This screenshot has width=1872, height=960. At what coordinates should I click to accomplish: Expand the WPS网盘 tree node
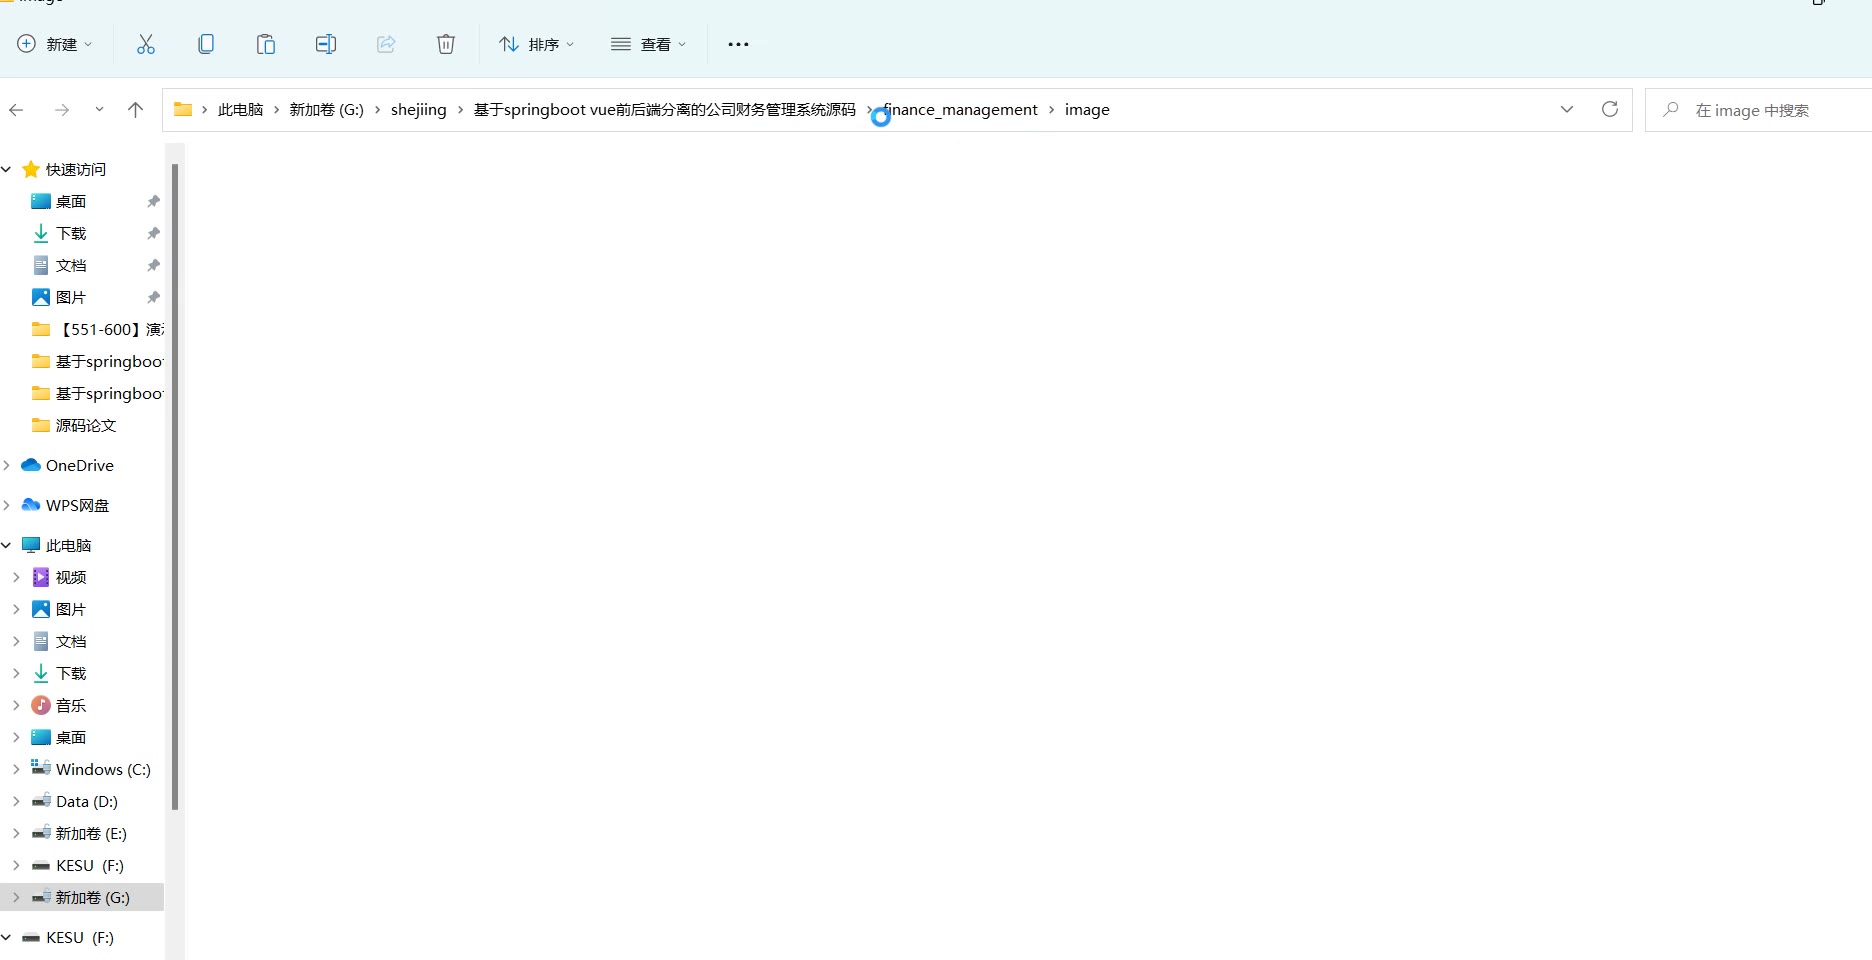coord(7,505)
